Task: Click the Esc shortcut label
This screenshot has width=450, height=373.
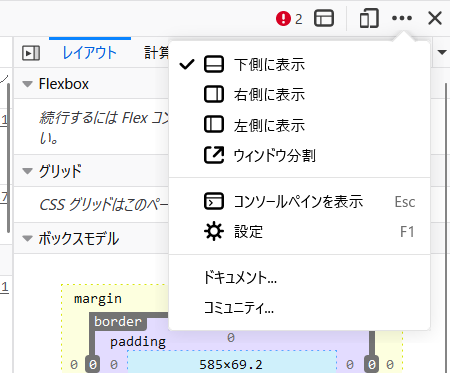Action: pyautogui.click(x=405, y=202)
